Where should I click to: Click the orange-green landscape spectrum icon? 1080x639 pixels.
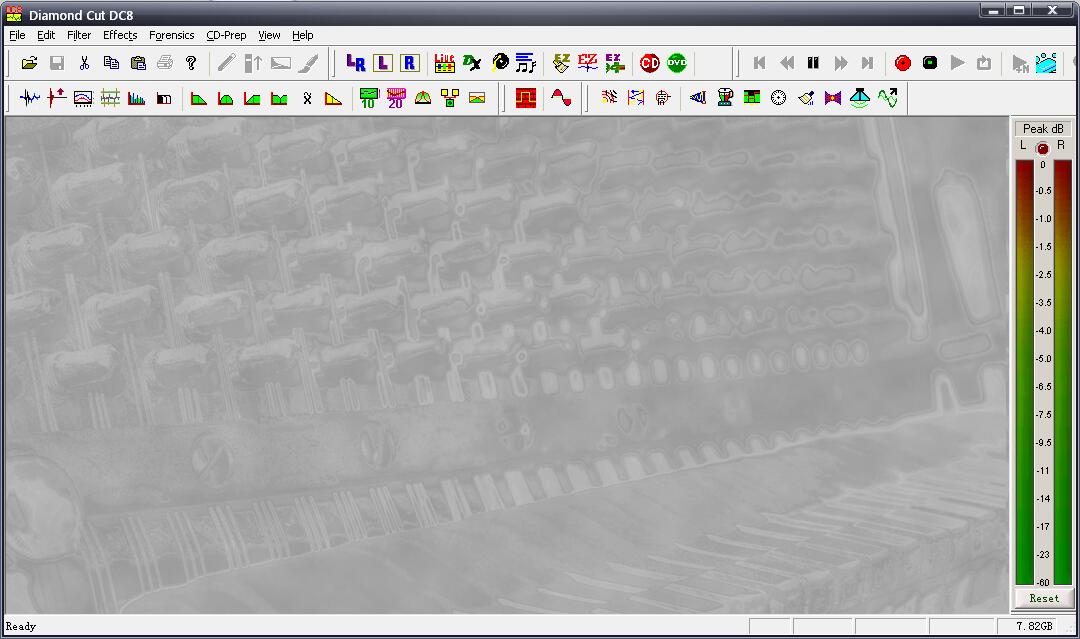(477, 98)
